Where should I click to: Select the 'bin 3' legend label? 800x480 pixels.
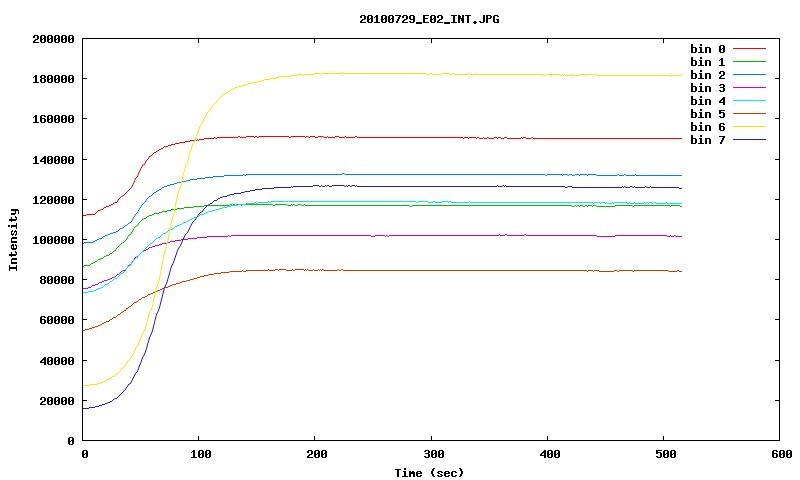tap(708, 88)
